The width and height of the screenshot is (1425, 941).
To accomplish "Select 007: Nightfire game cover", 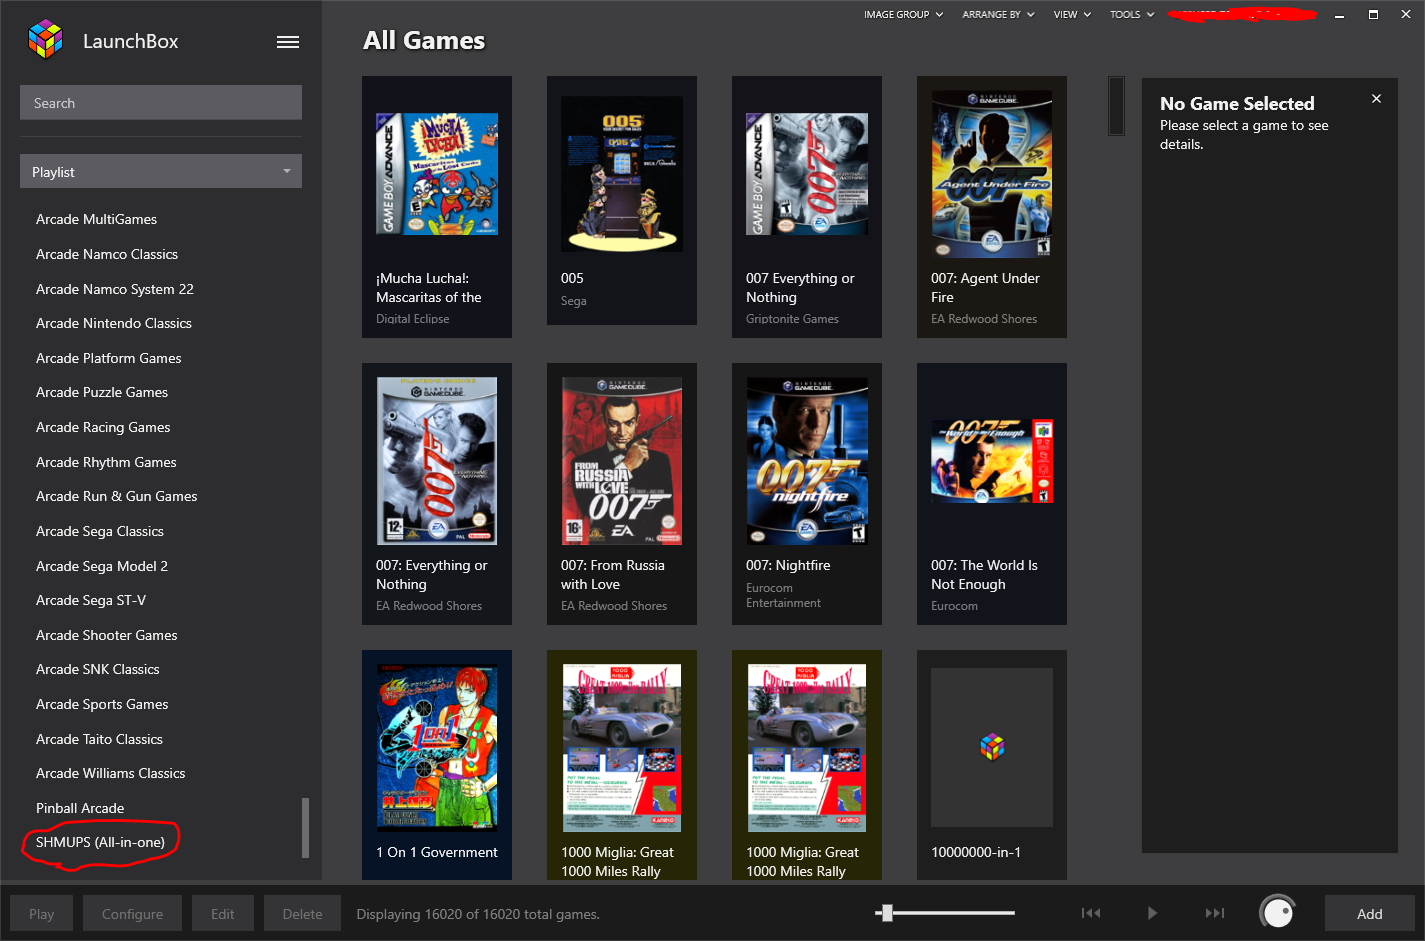I will click(807, 461).
